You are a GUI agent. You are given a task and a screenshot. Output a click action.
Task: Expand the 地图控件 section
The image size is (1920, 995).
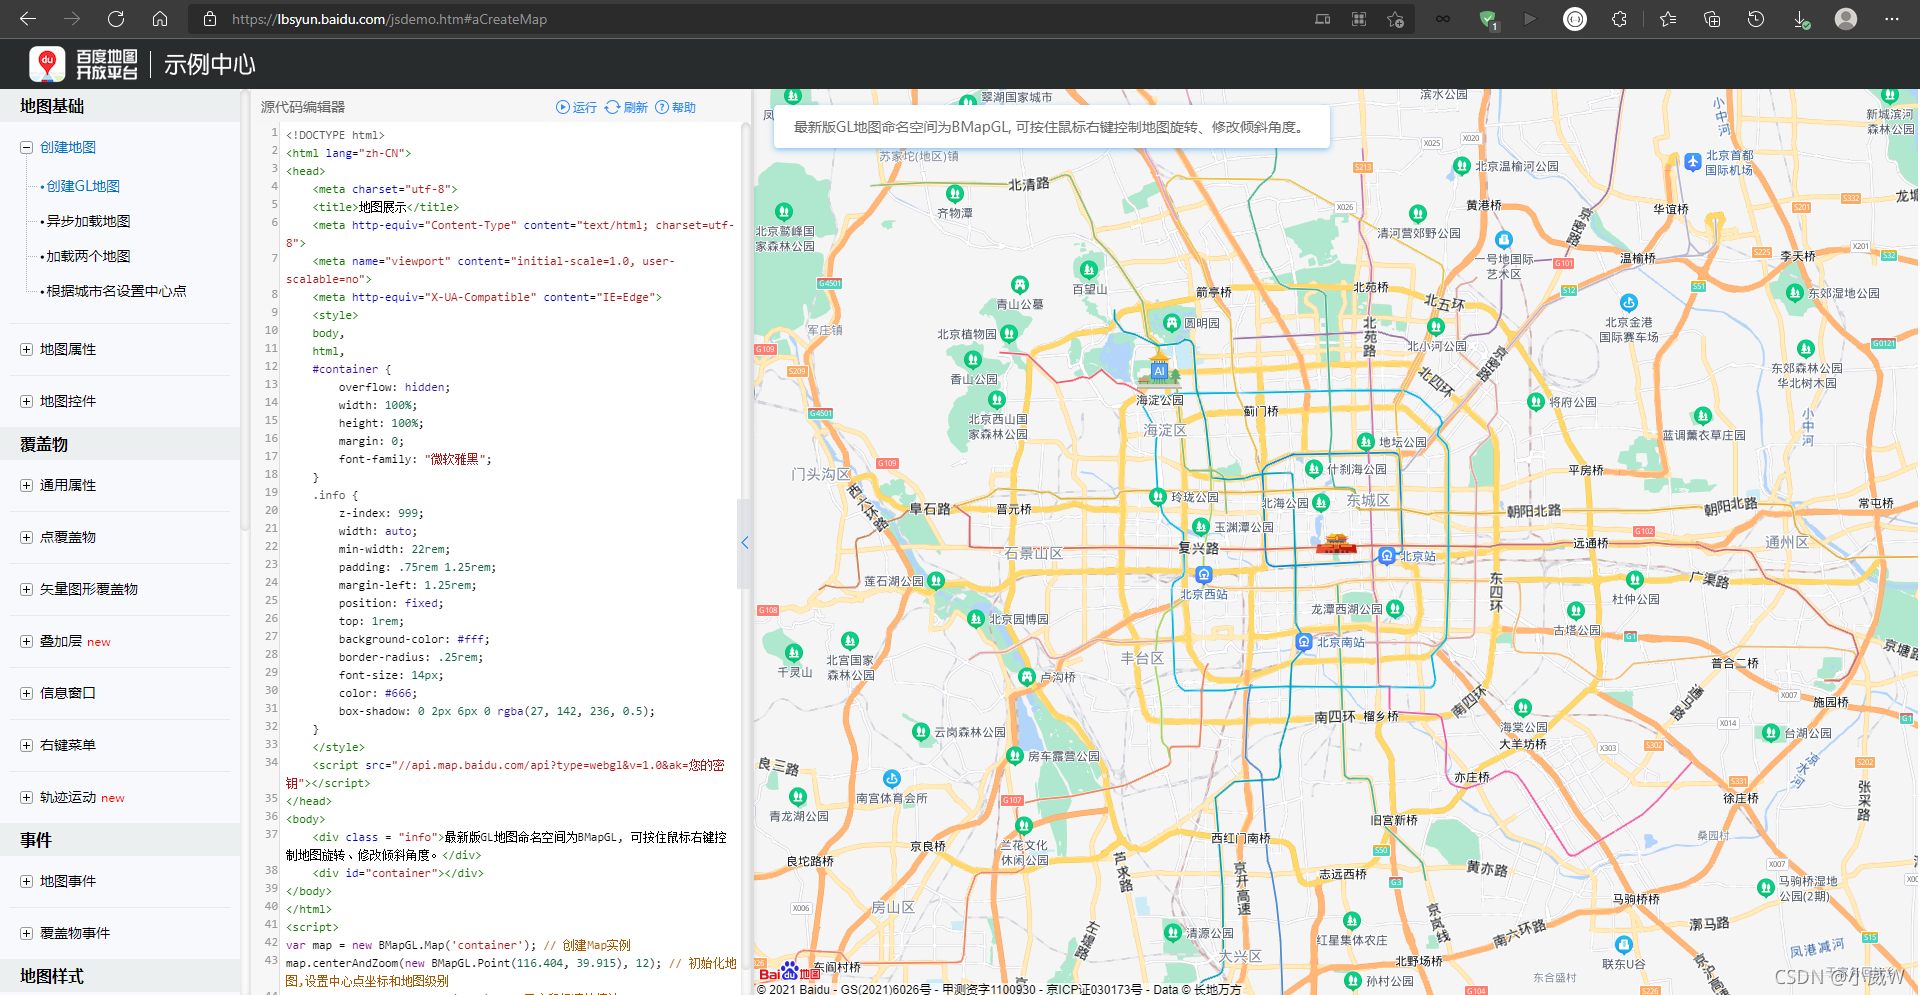(26, 401)
